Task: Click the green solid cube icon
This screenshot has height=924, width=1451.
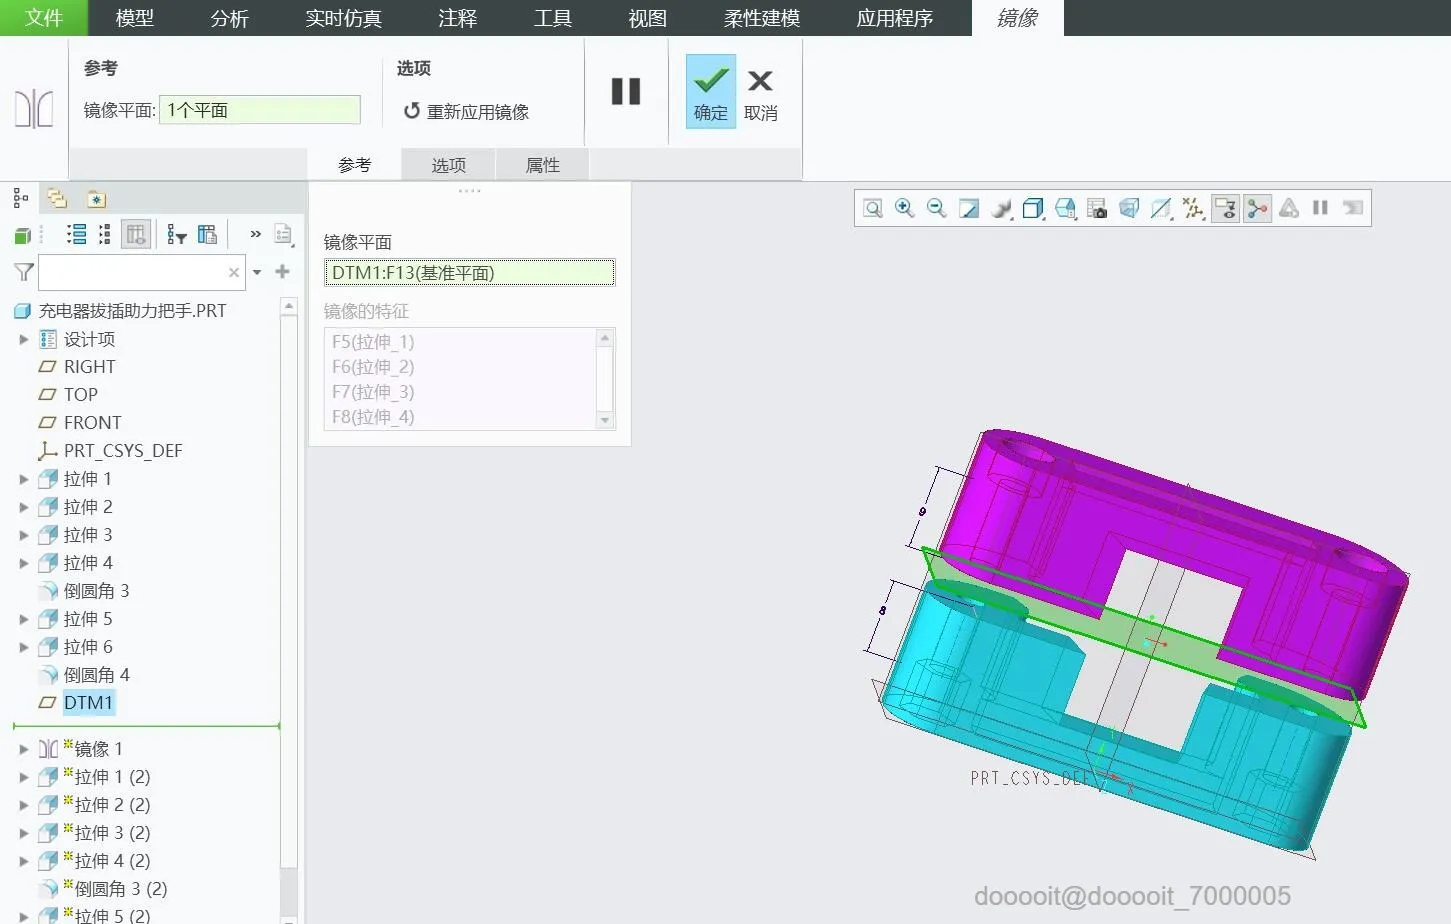Action: 22,235
